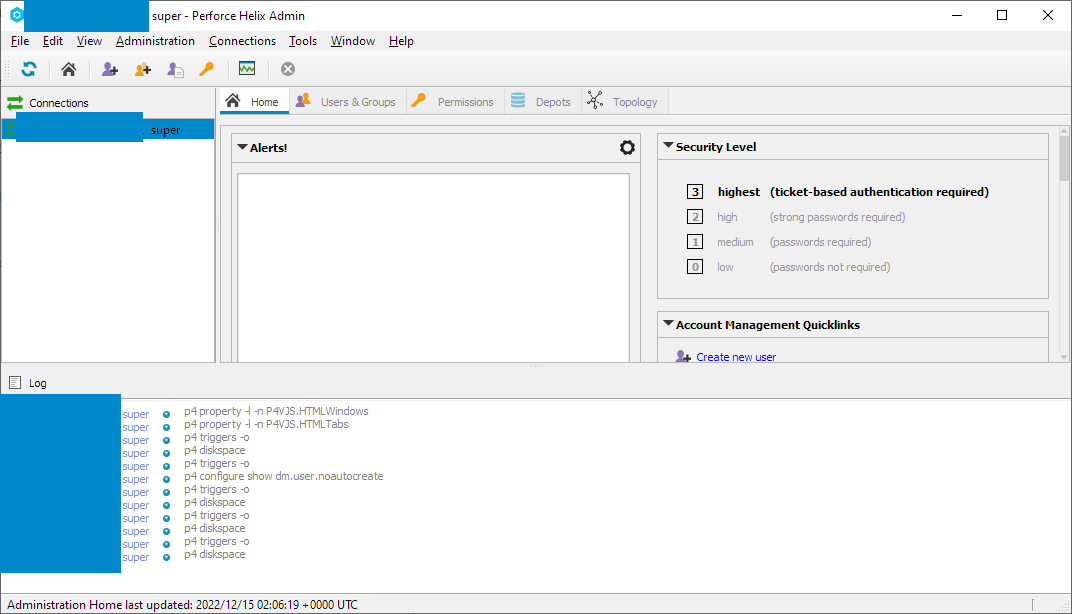Click the last 'p4 diskspace' log entry
The height and width of the screenshot is (614, 1072).
point(215,554)
